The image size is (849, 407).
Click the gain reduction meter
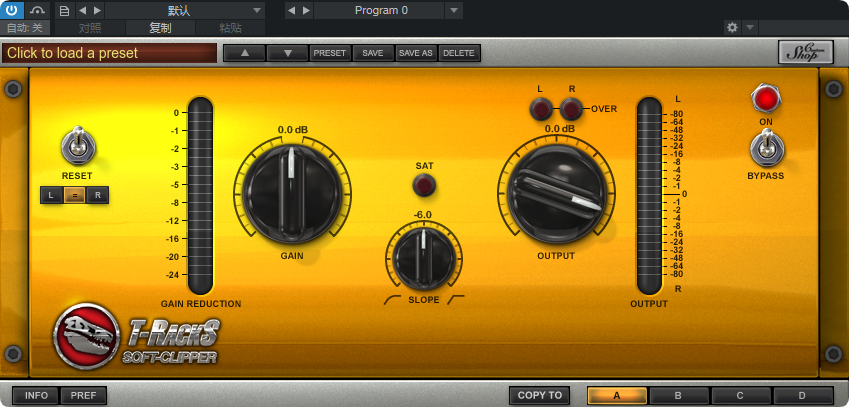[200, 196]
